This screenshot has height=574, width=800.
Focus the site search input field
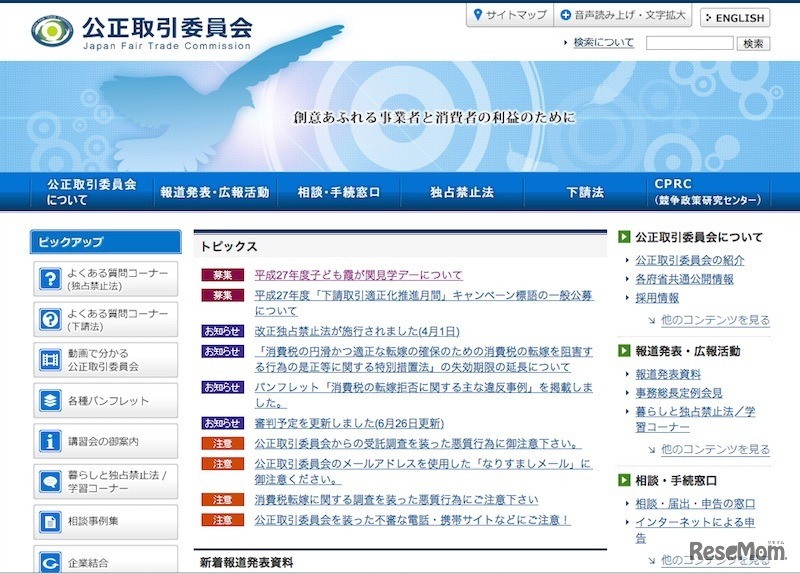689,43
